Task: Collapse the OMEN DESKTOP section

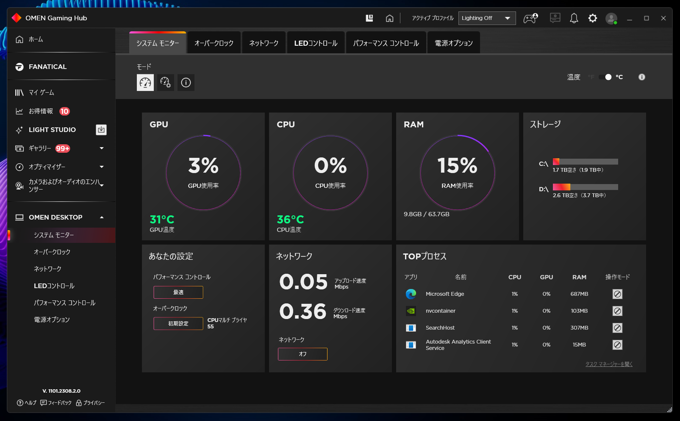Action: pos(101,217)
